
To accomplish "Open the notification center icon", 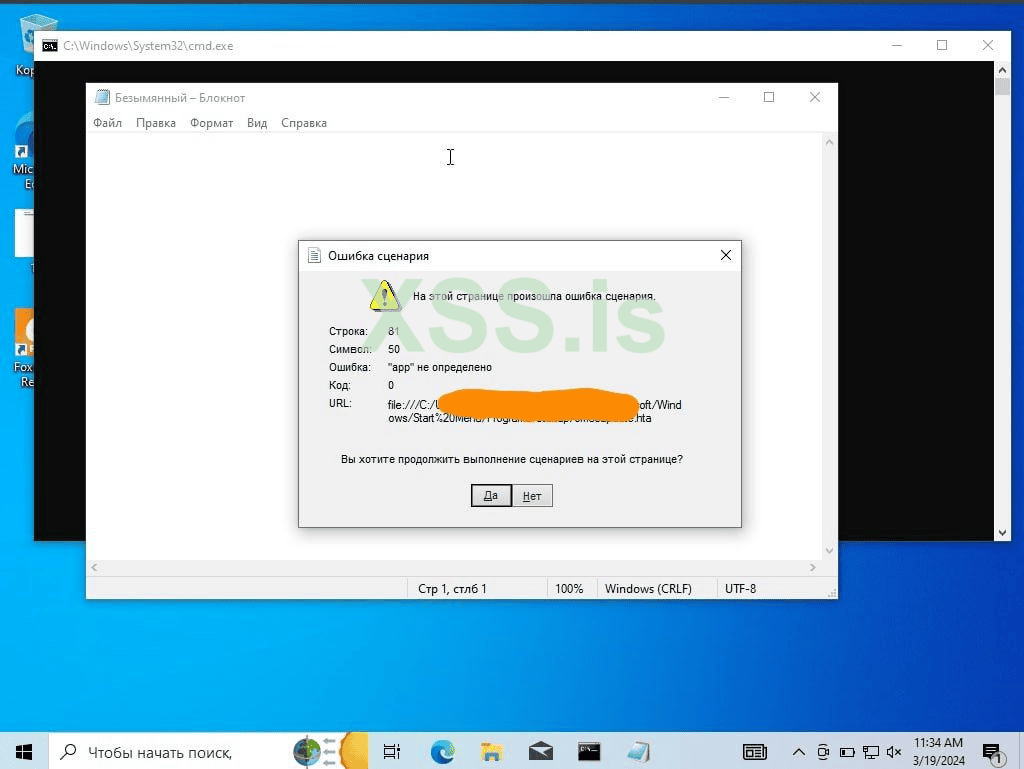I will [x=992, y=753].
